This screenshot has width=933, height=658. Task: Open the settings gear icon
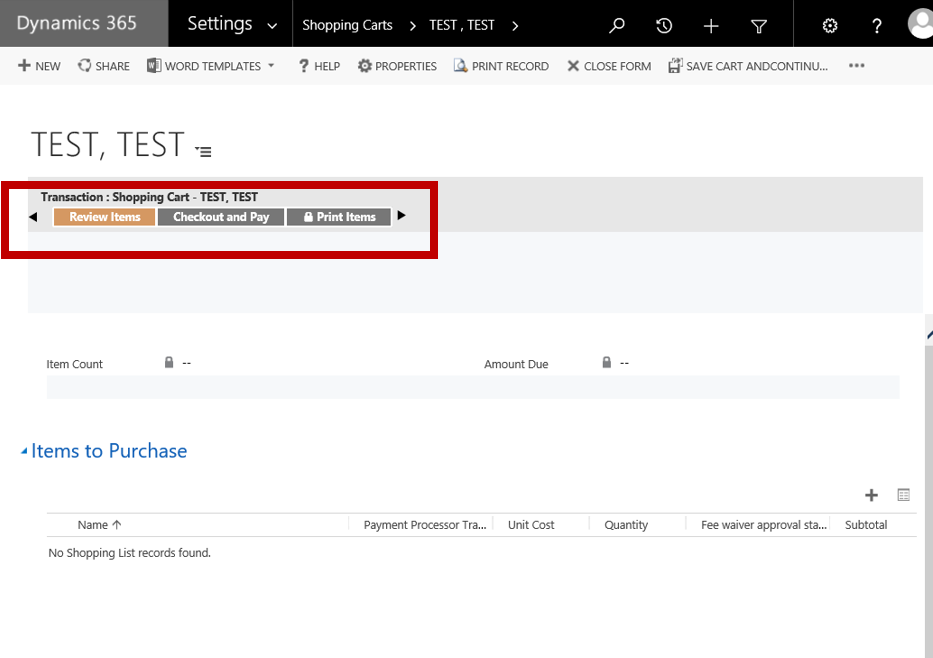pyautogui.click(x=829, y=26)
